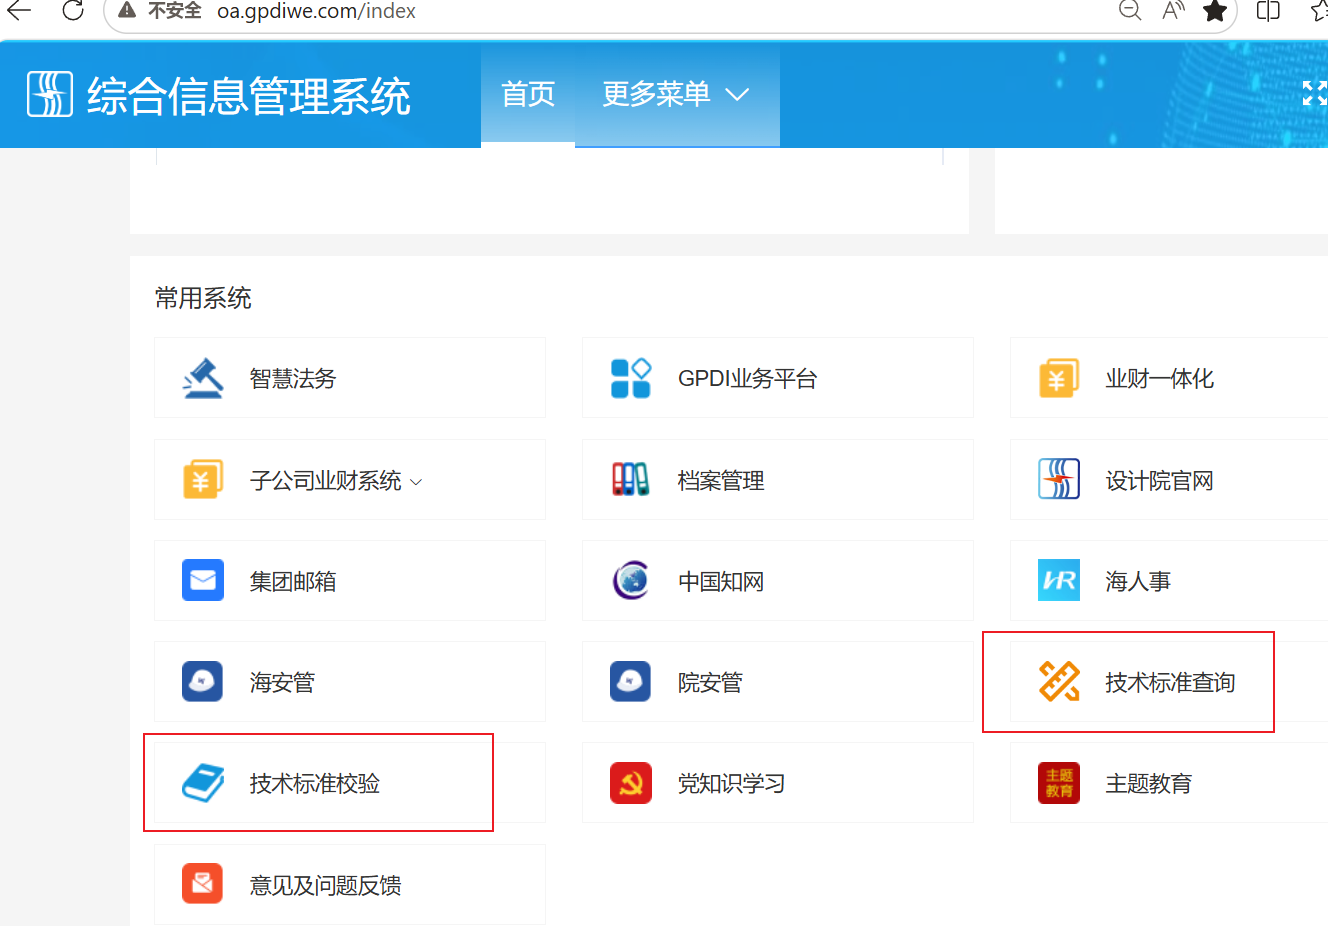Click the 主题教育 red icon
The image size is (1328, 926).
pos(1059,783)
